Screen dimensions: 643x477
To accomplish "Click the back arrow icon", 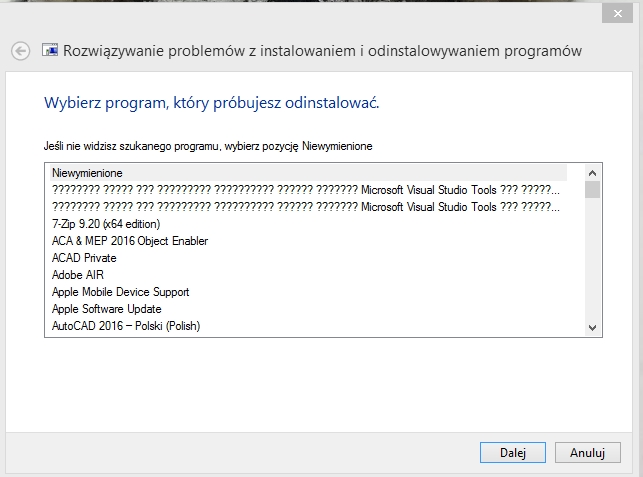I will 21,51.
